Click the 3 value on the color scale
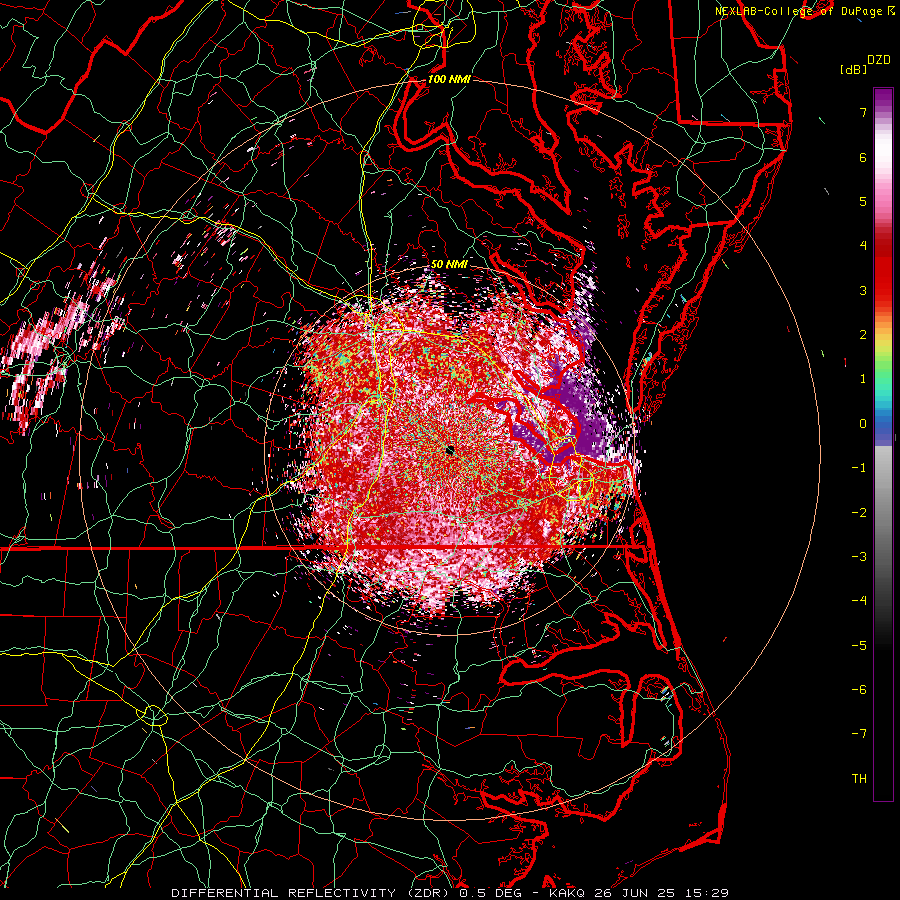The image size is (900, 900). point(863,290)
